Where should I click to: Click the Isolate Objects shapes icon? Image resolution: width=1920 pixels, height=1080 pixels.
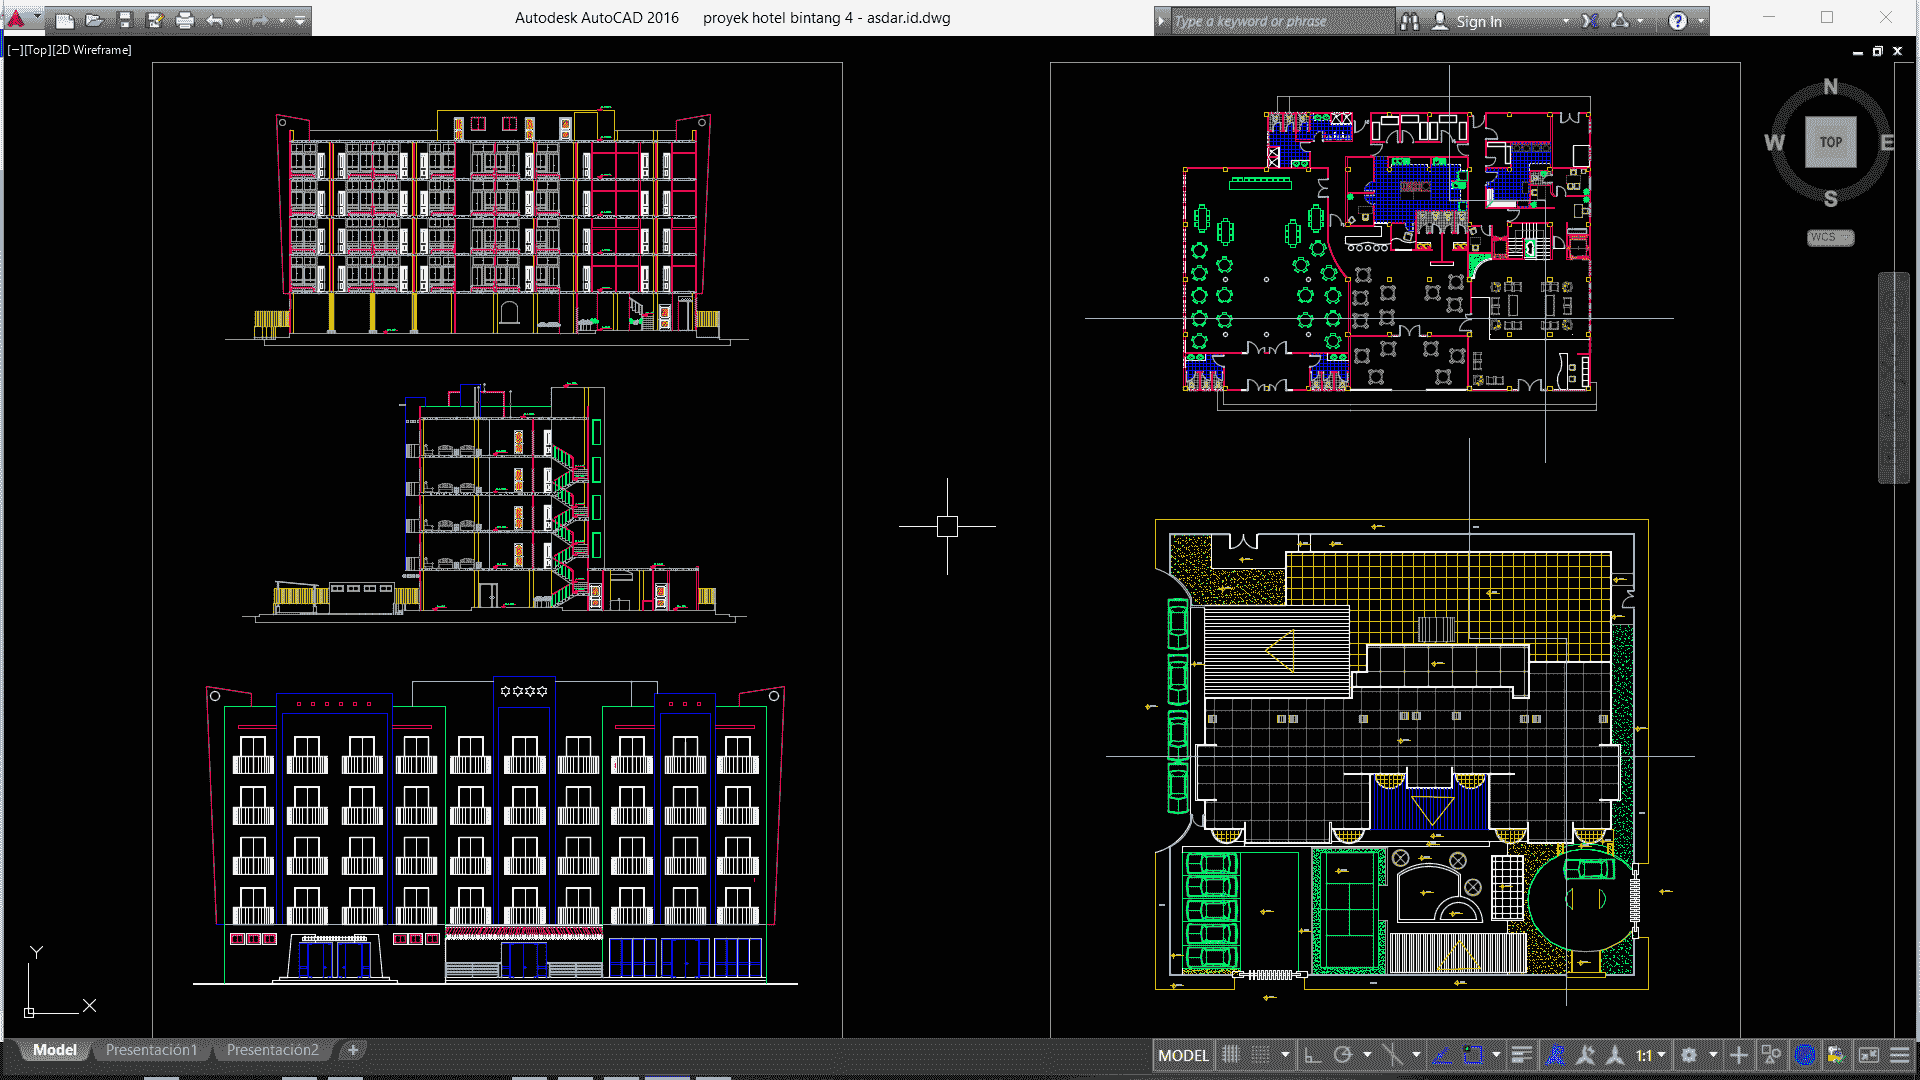[x=1771, y=1055]
